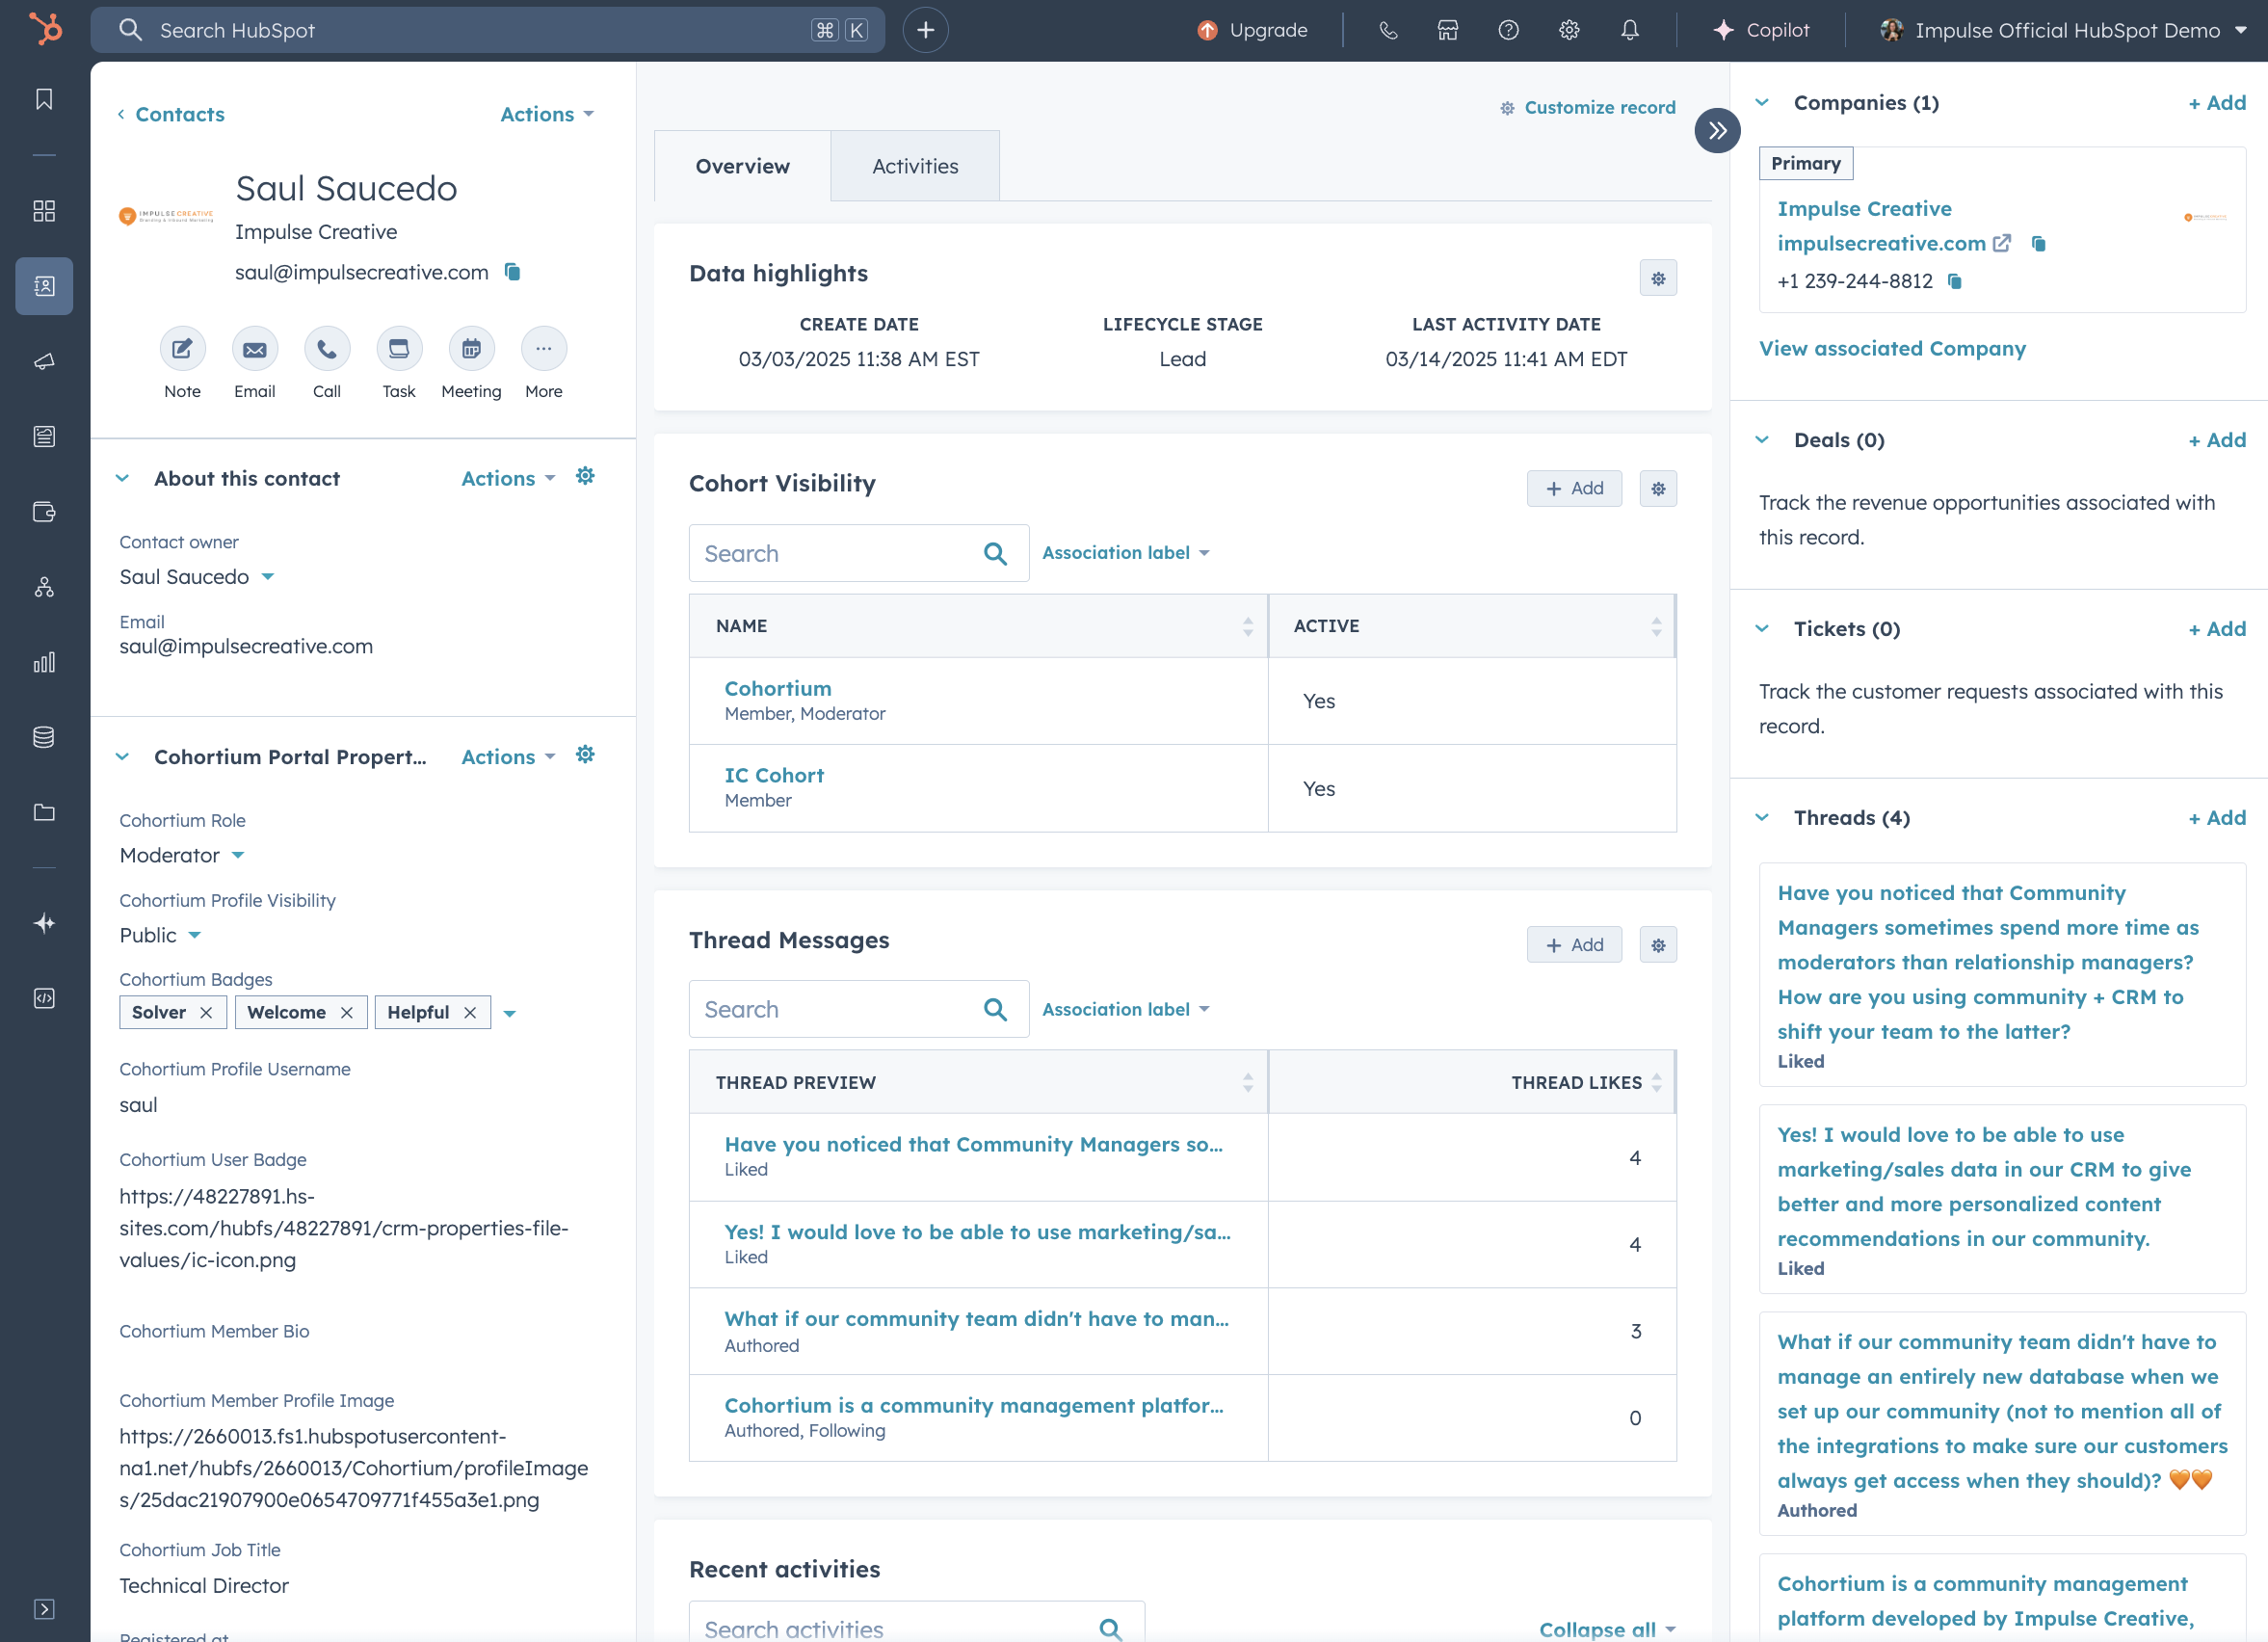Viewport: 2268px width, 1642px height.
Task: Open Copilot
Action: pyautogui.click(x=1762, y=30)
